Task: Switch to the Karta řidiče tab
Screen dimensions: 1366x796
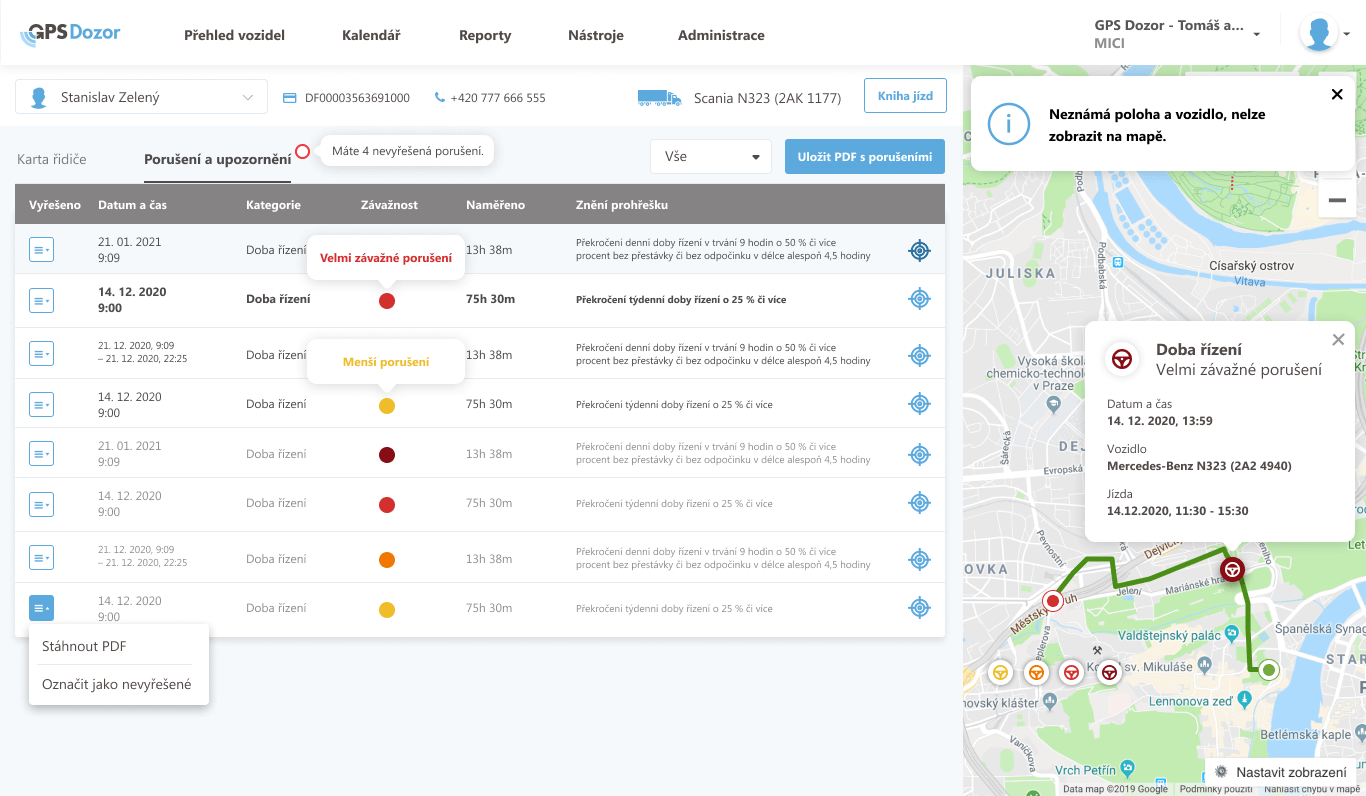Action: click(x=52, y=159)
